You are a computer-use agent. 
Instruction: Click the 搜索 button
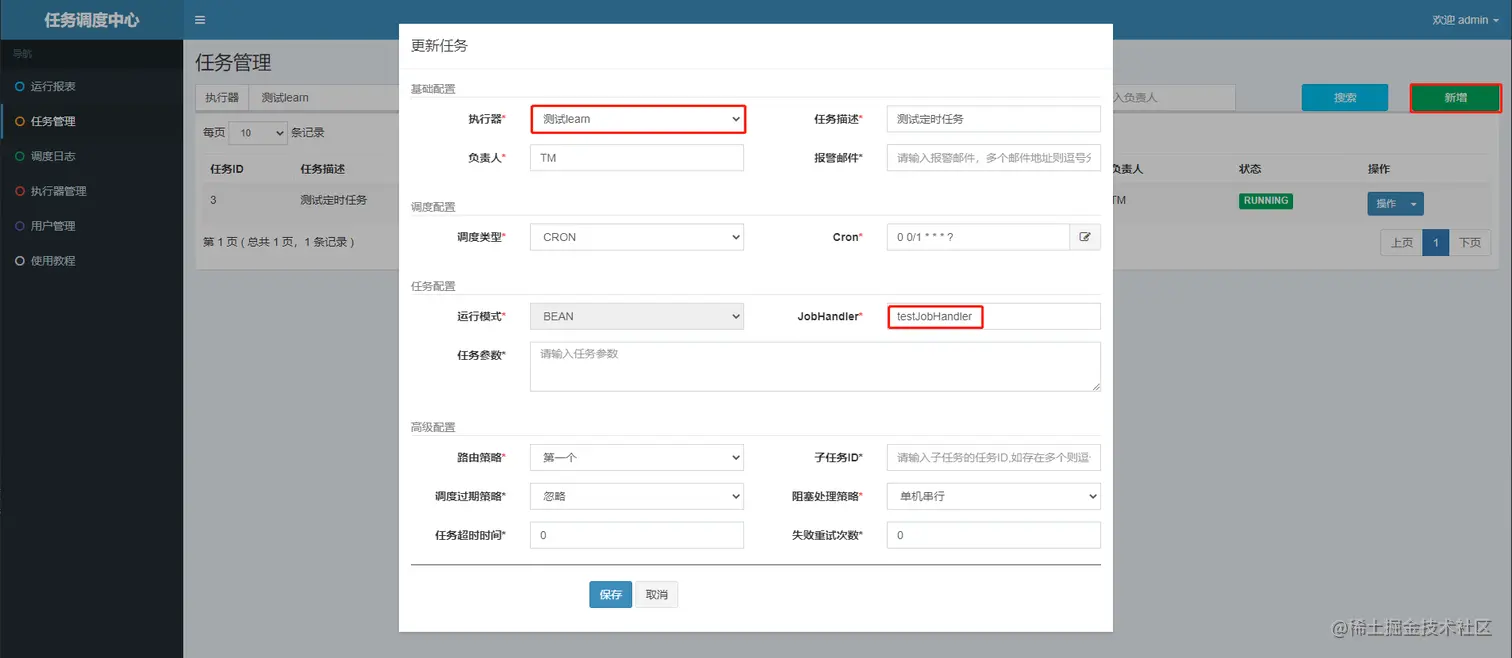click(x=1345, y=97)
